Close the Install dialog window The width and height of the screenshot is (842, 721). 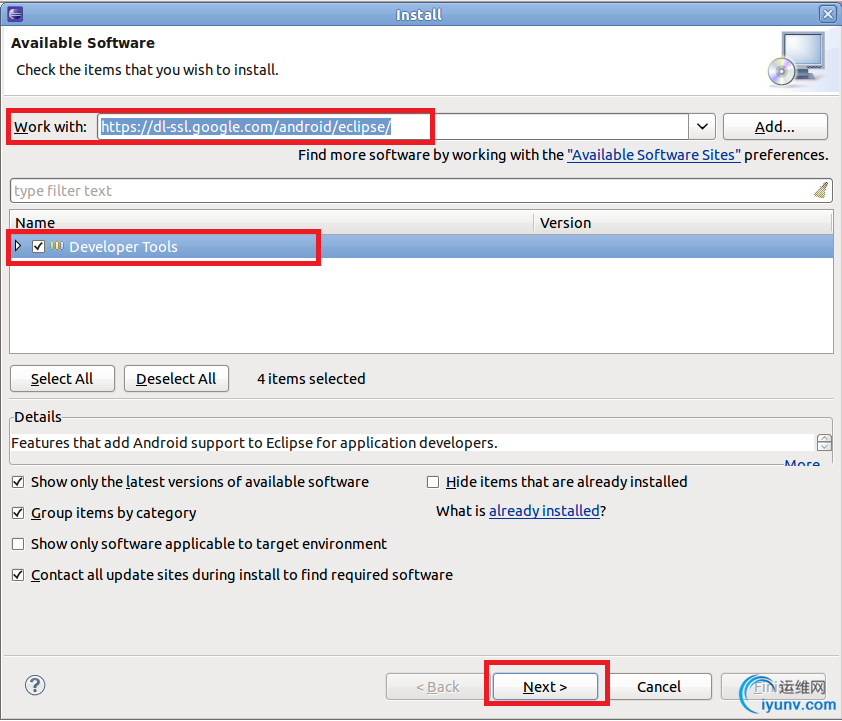(828, 14)
